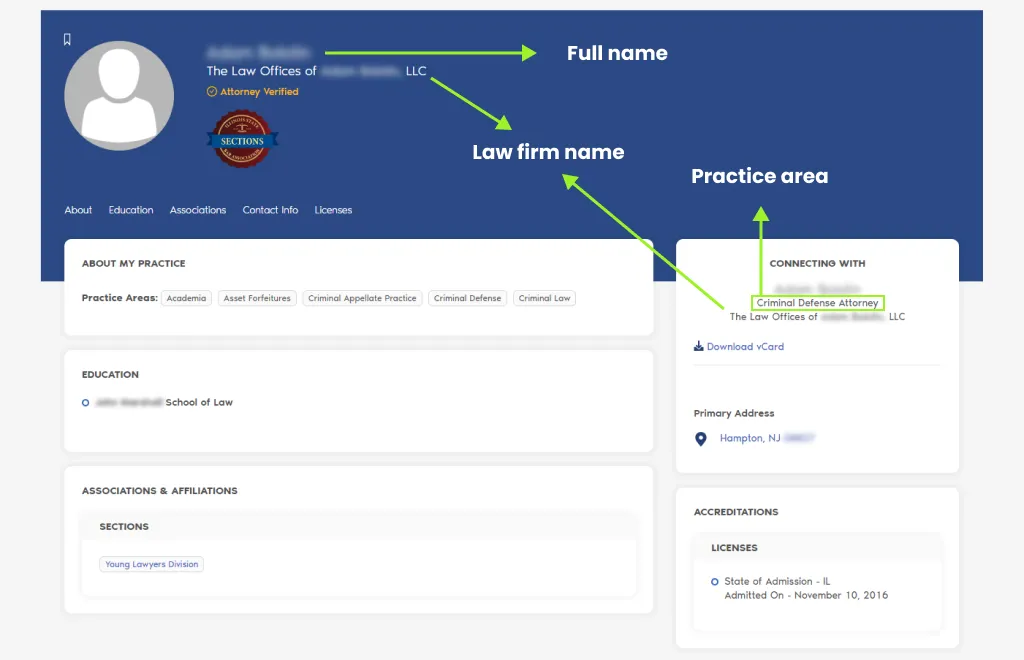Switch to the Licenses tab
This screenshot has height=660, width=1024.
point(333,210)
